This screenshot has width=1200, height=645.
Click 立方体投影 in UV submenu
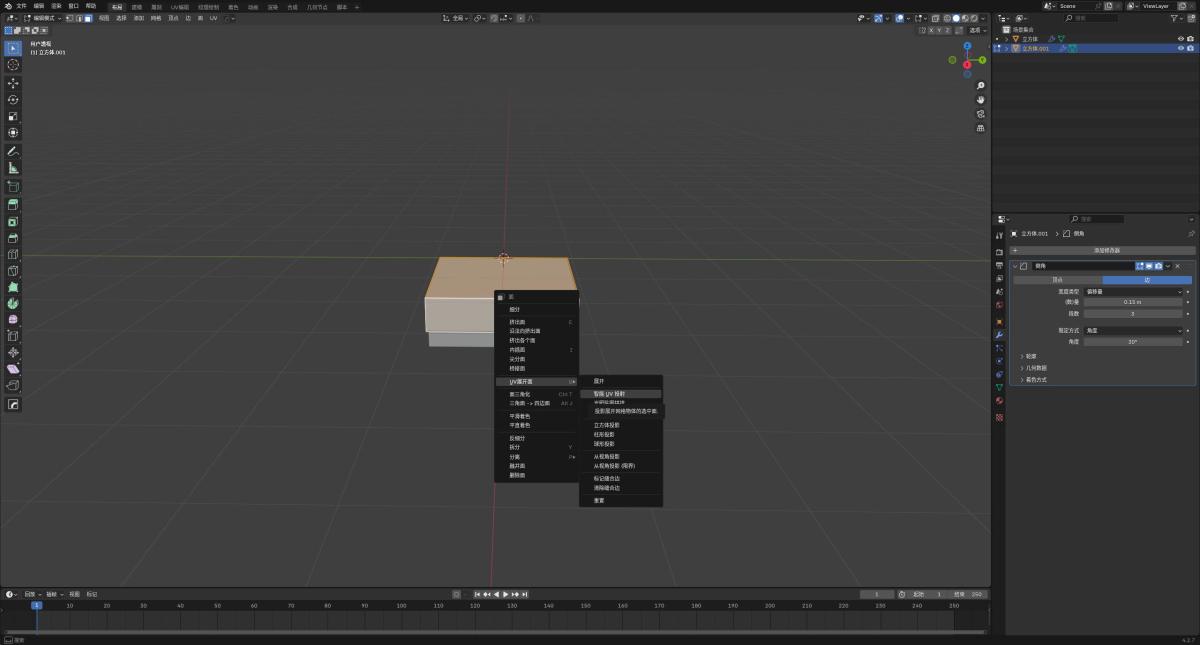click(x=606, y=425)
